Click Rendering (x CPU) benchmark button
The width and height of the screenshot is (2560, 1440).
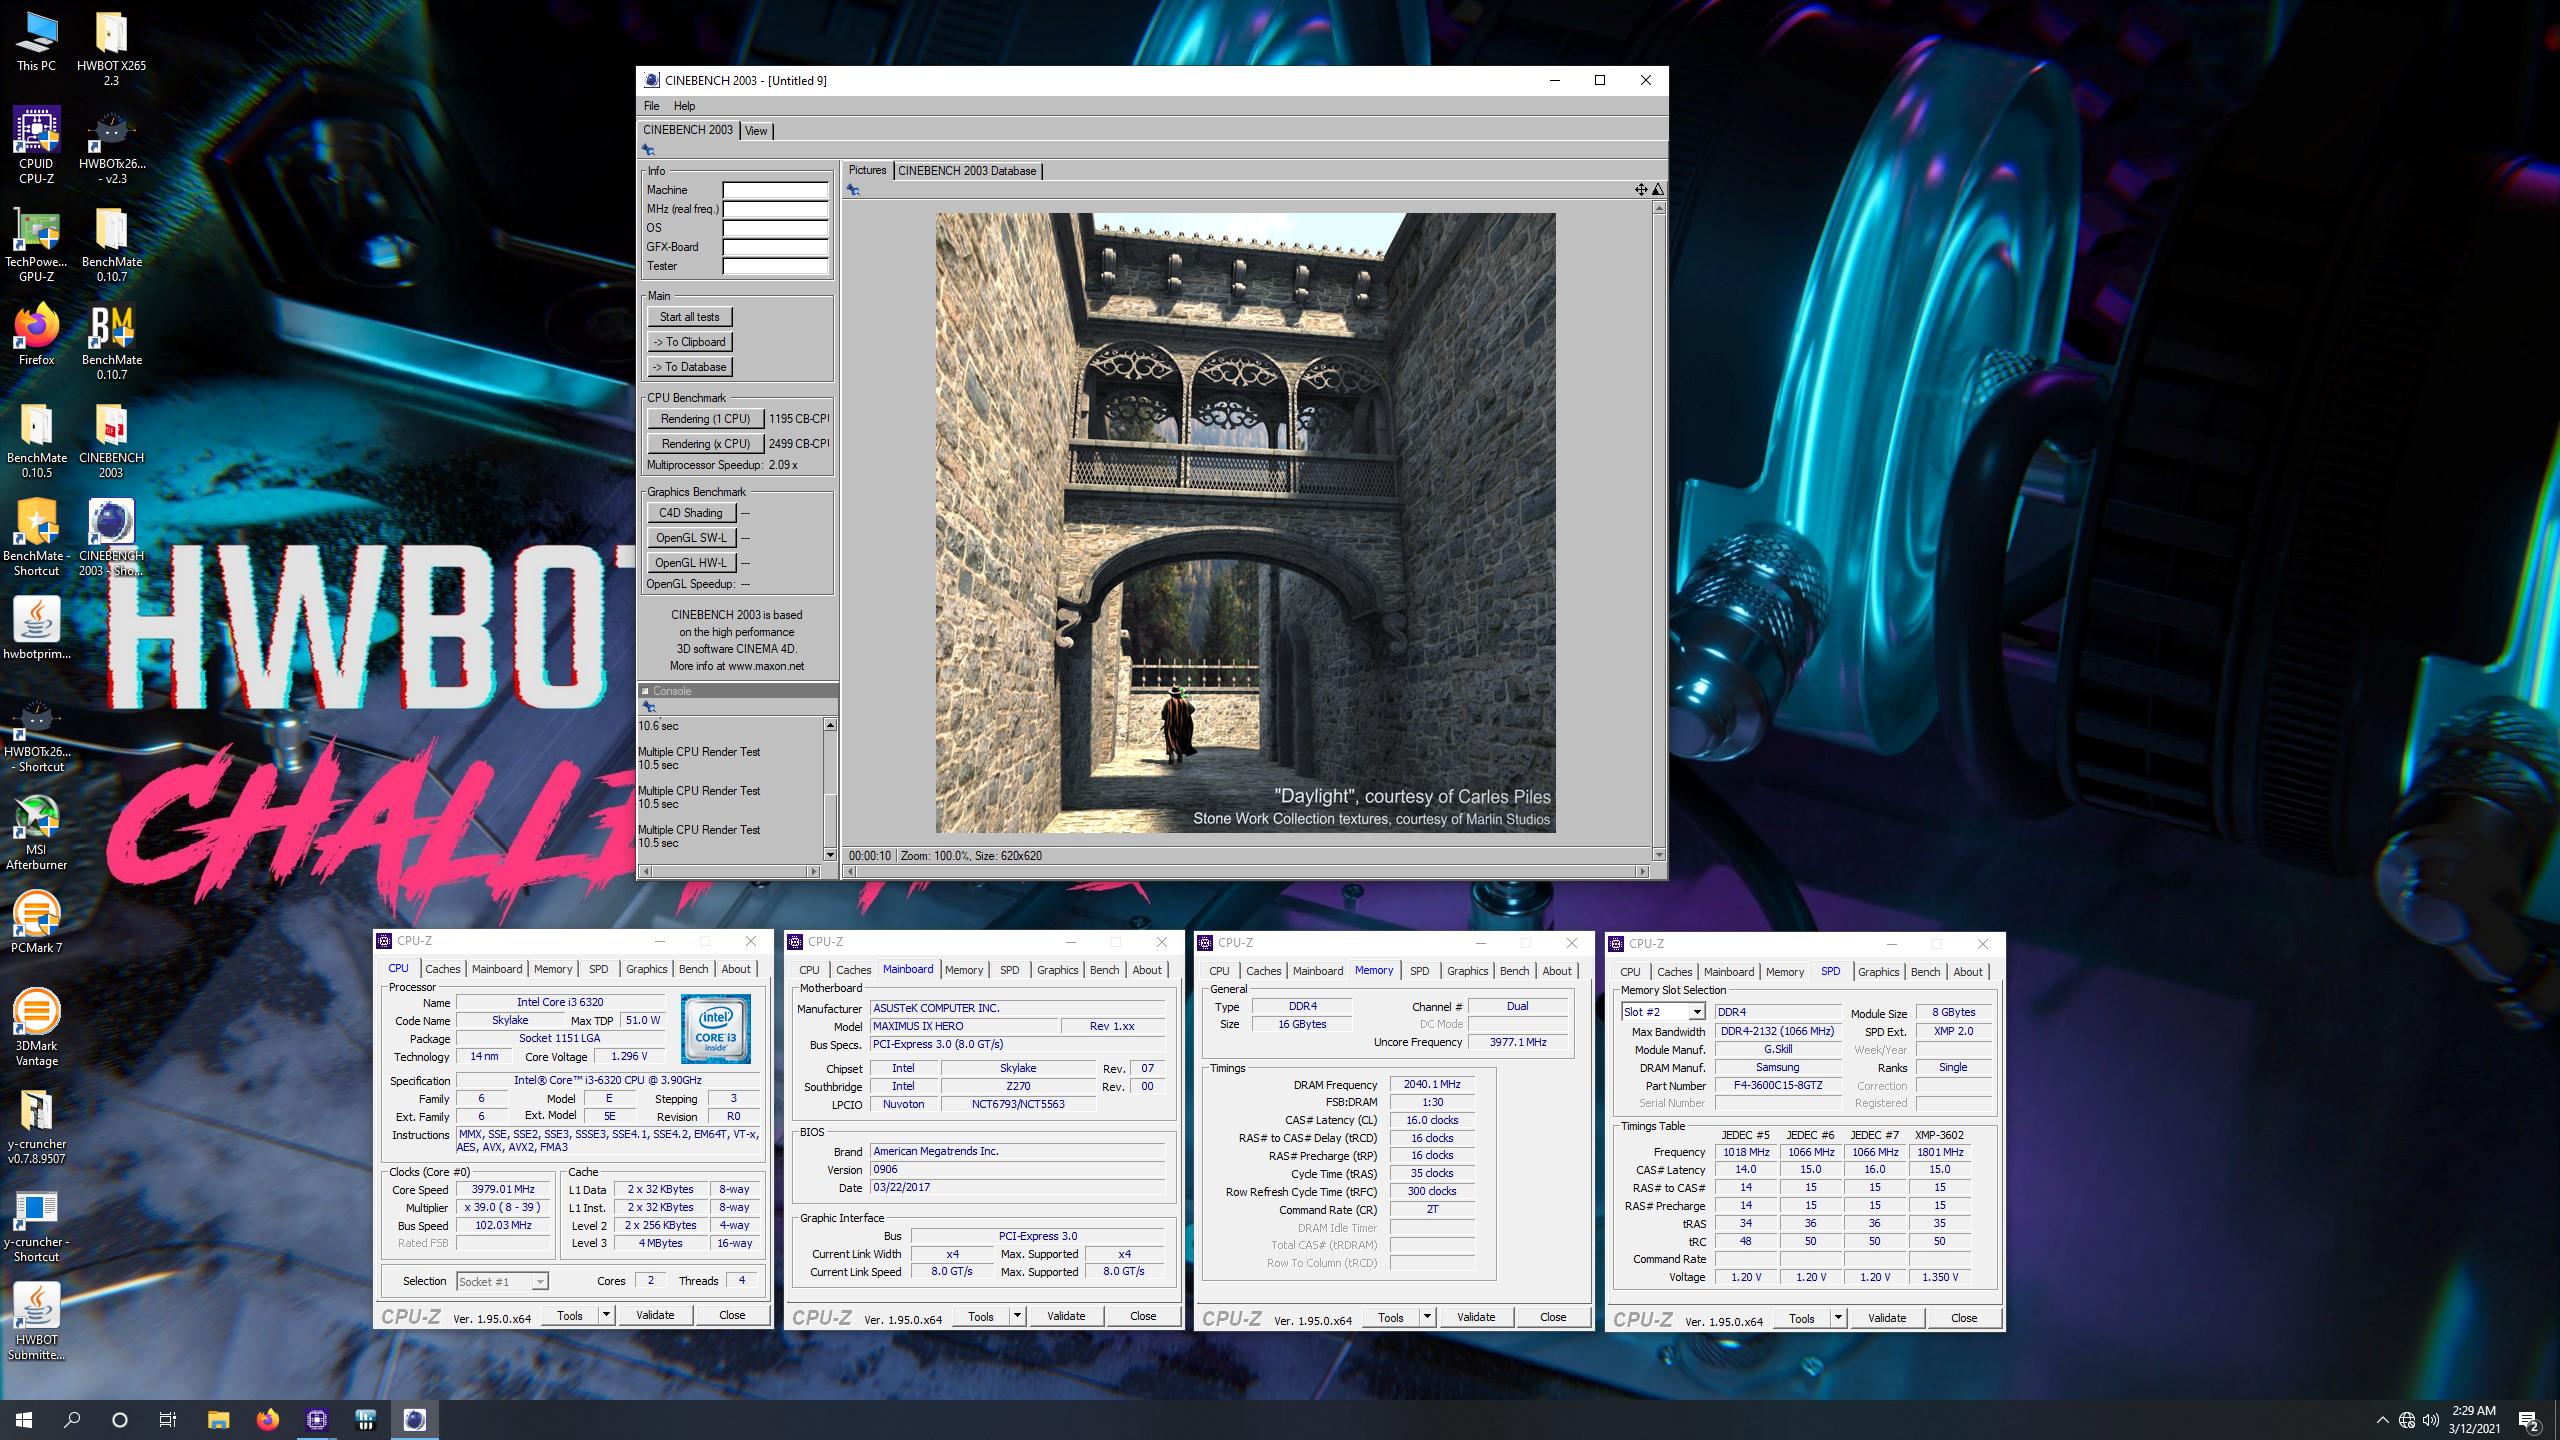[705, 444]
